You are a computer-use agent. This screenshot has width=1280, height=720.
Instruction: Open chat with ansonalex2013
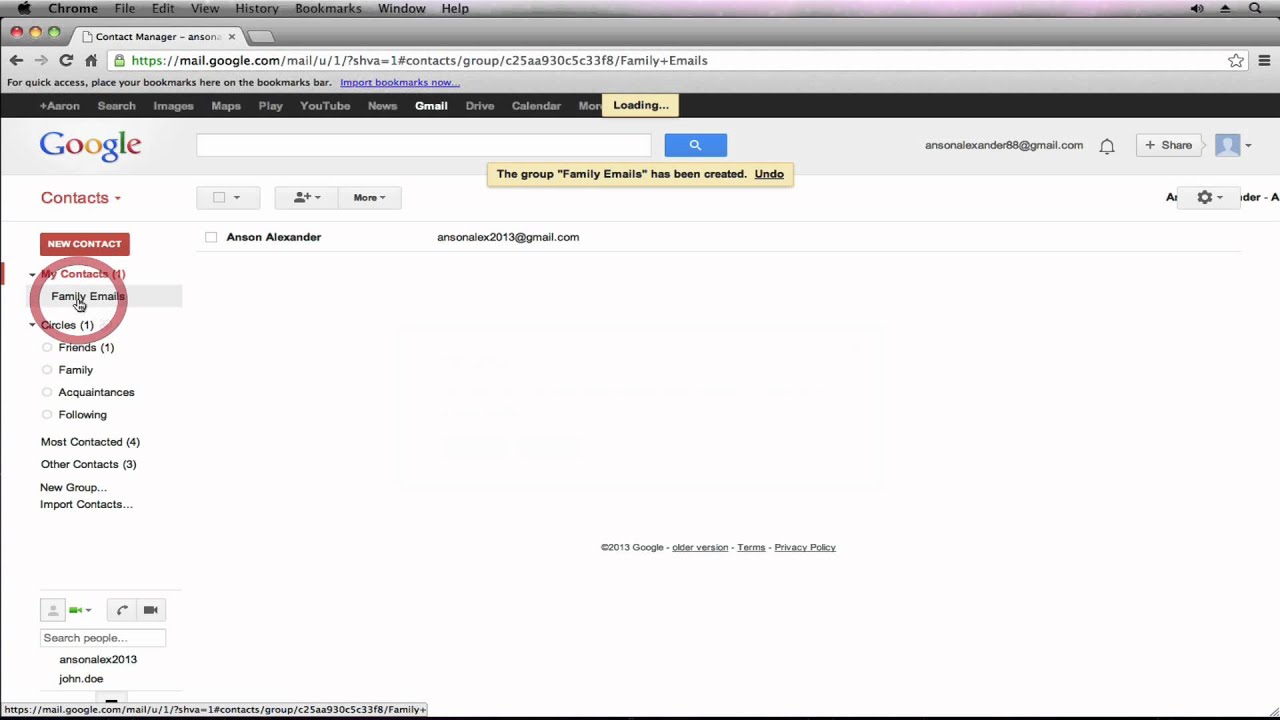98,660
